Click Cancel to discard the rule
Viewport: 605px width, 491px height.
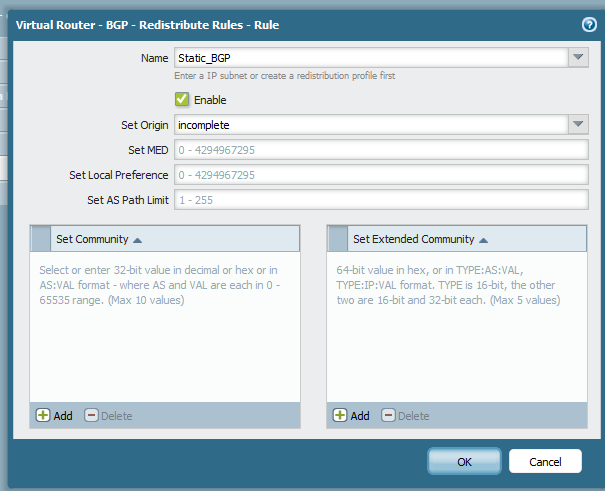point(545,461)
